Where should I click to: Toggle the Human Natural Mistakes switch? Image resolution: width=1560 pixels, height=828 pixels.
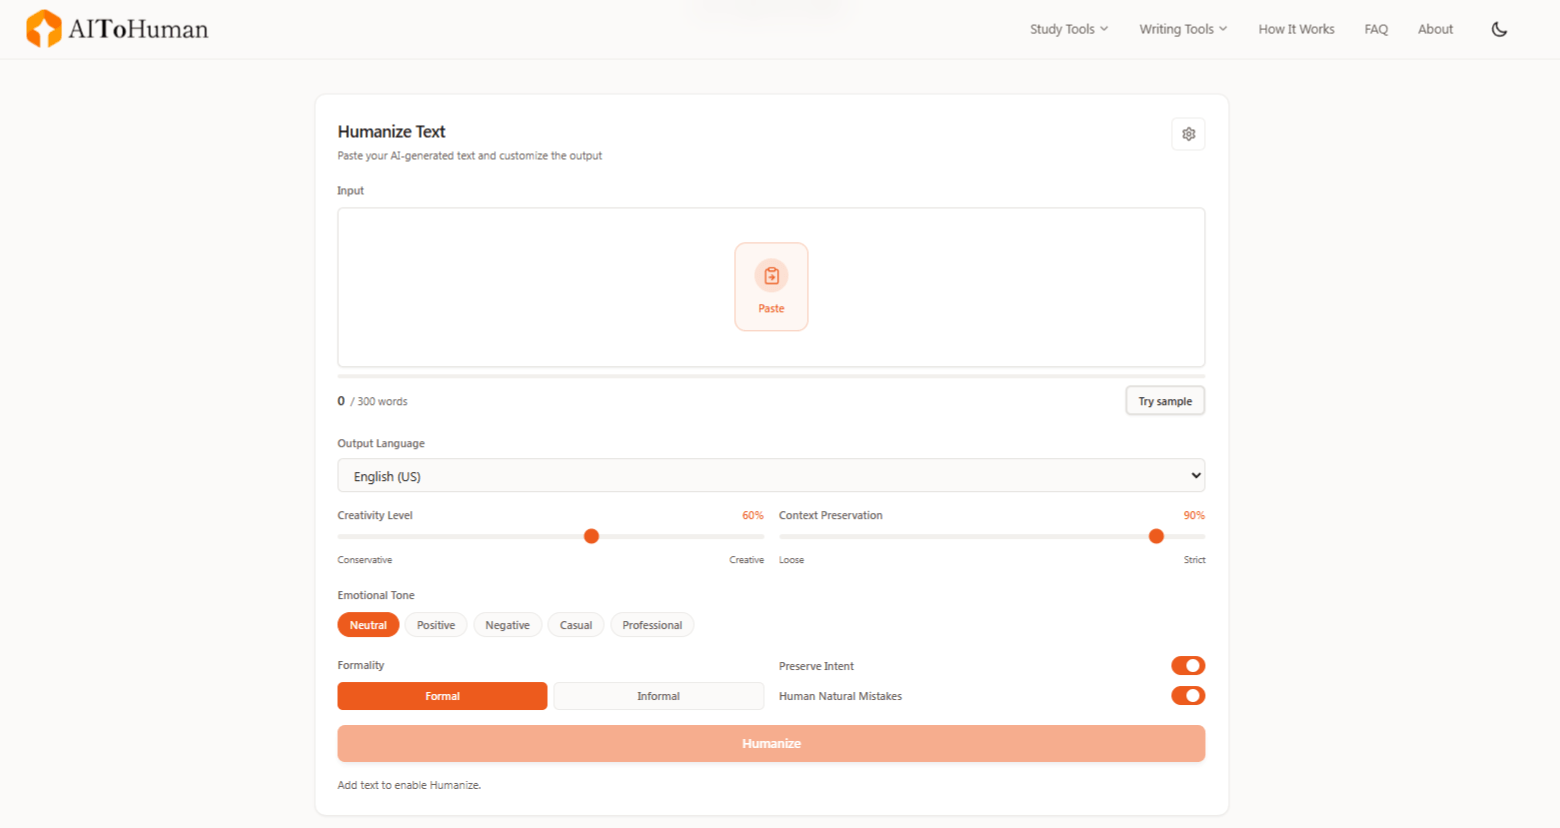tap(1188, 696)
